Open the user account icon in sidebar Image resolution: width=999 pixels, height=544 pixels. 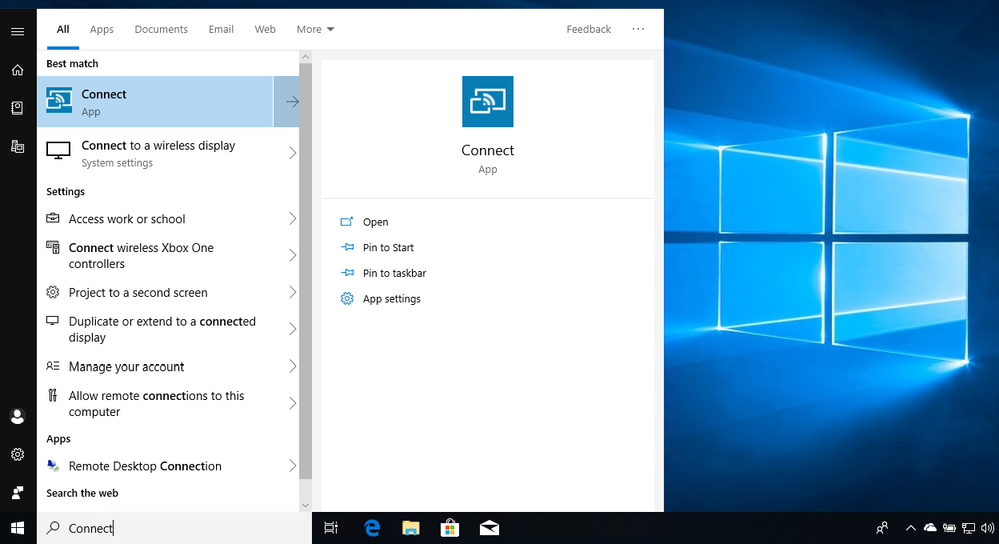click(18, 417)
